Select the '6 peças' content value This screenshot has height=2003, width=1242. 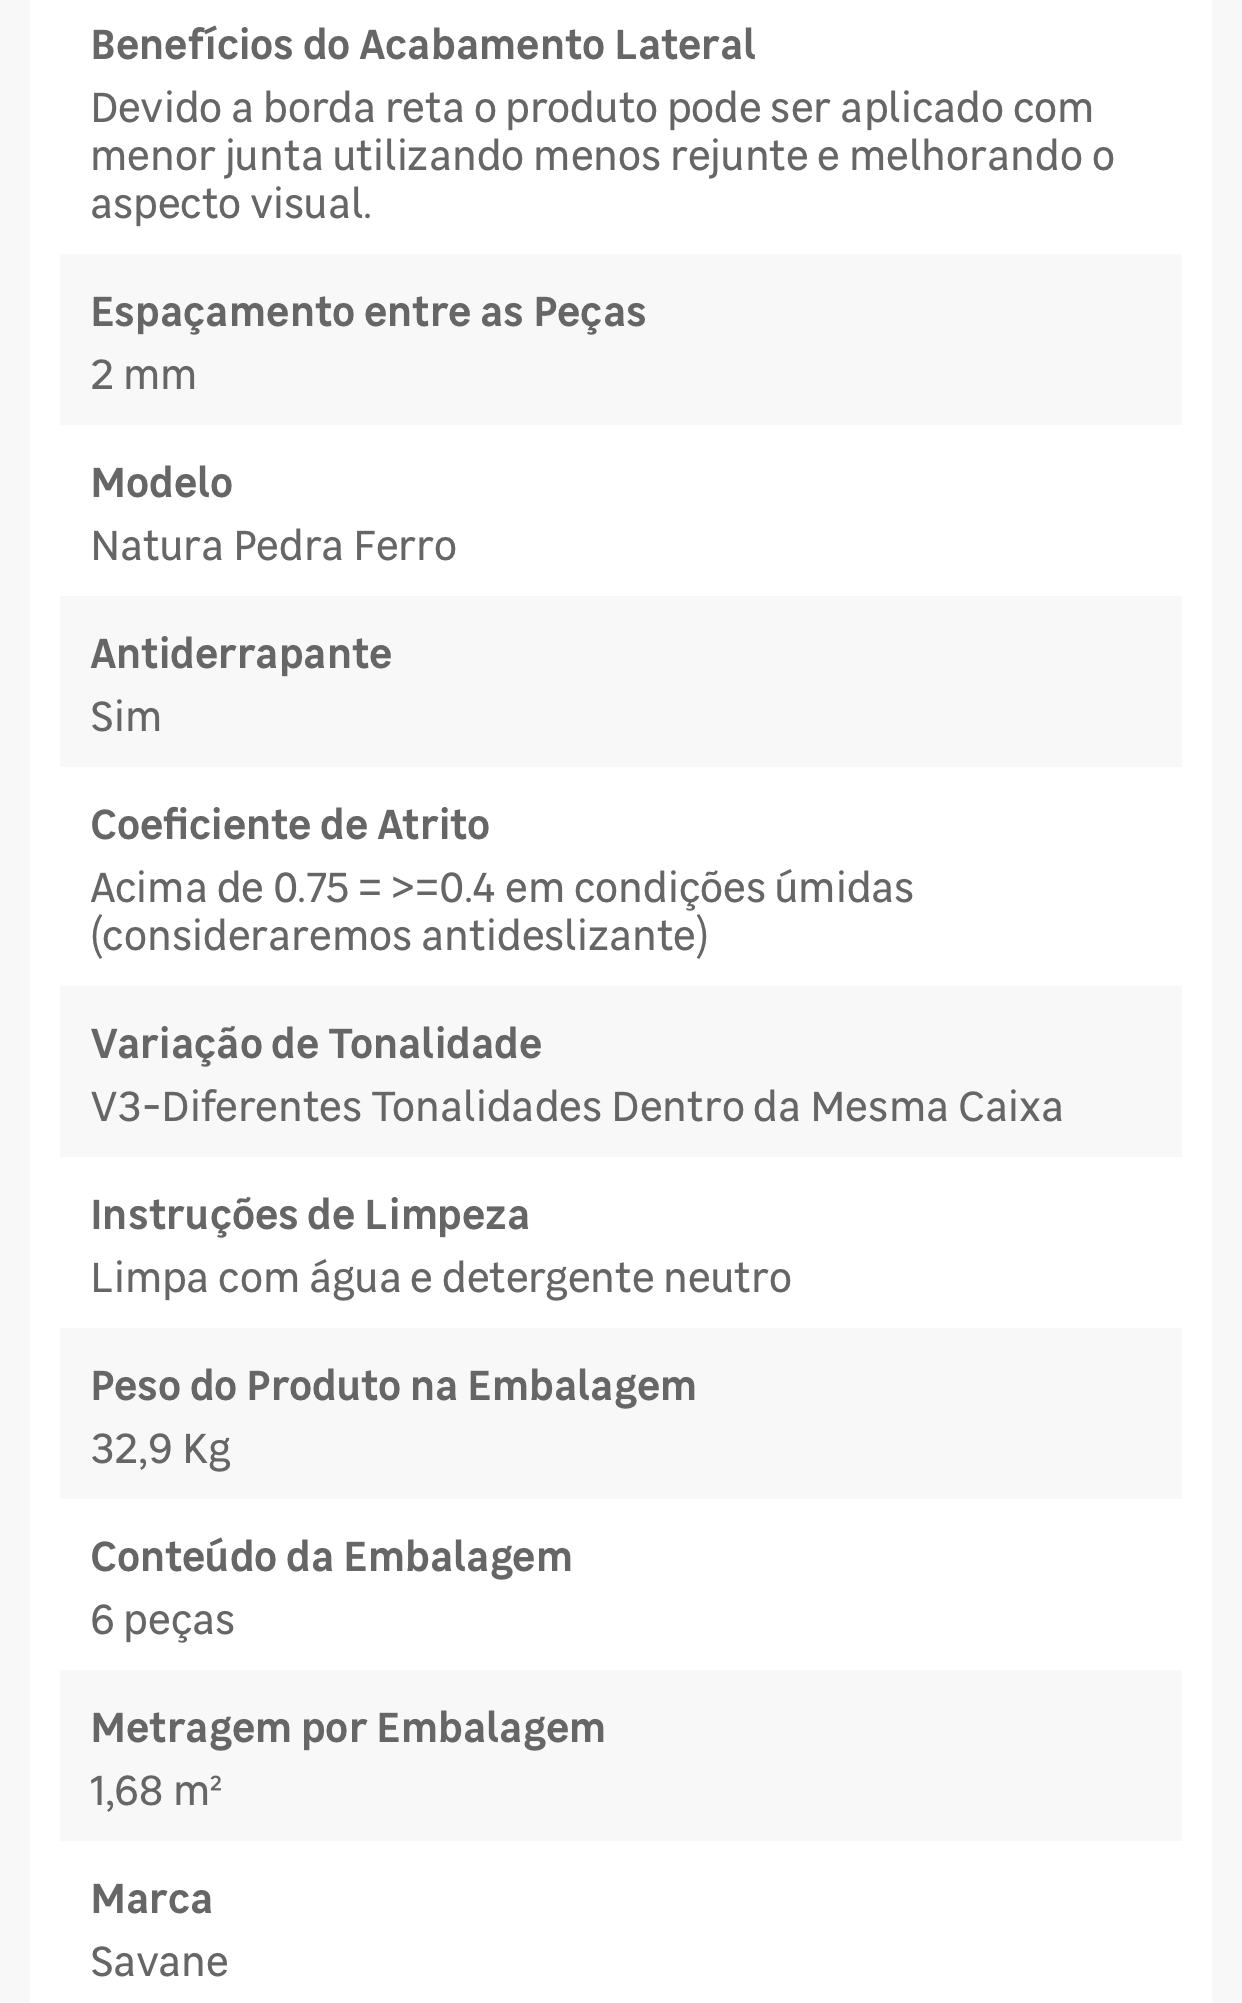pos(162,1620)
